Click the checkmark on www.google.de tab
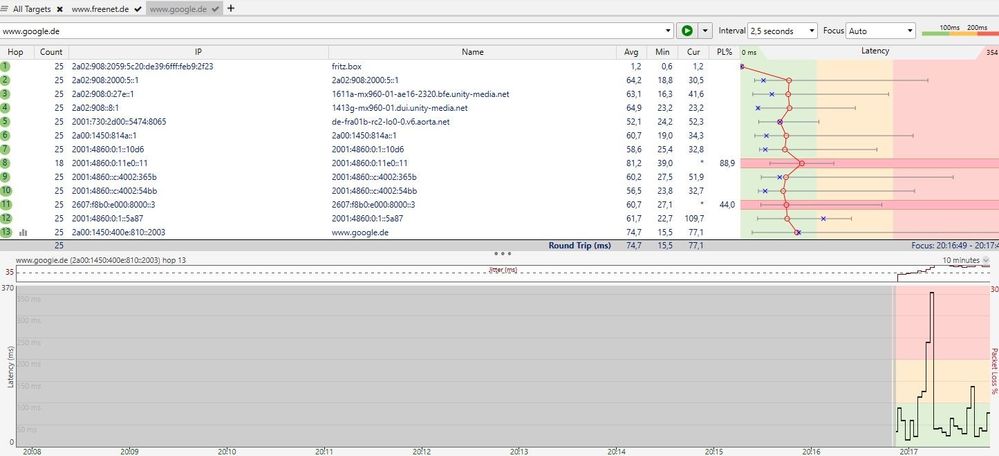Viewport: 999px width, 456px height. tap(215, 9)
